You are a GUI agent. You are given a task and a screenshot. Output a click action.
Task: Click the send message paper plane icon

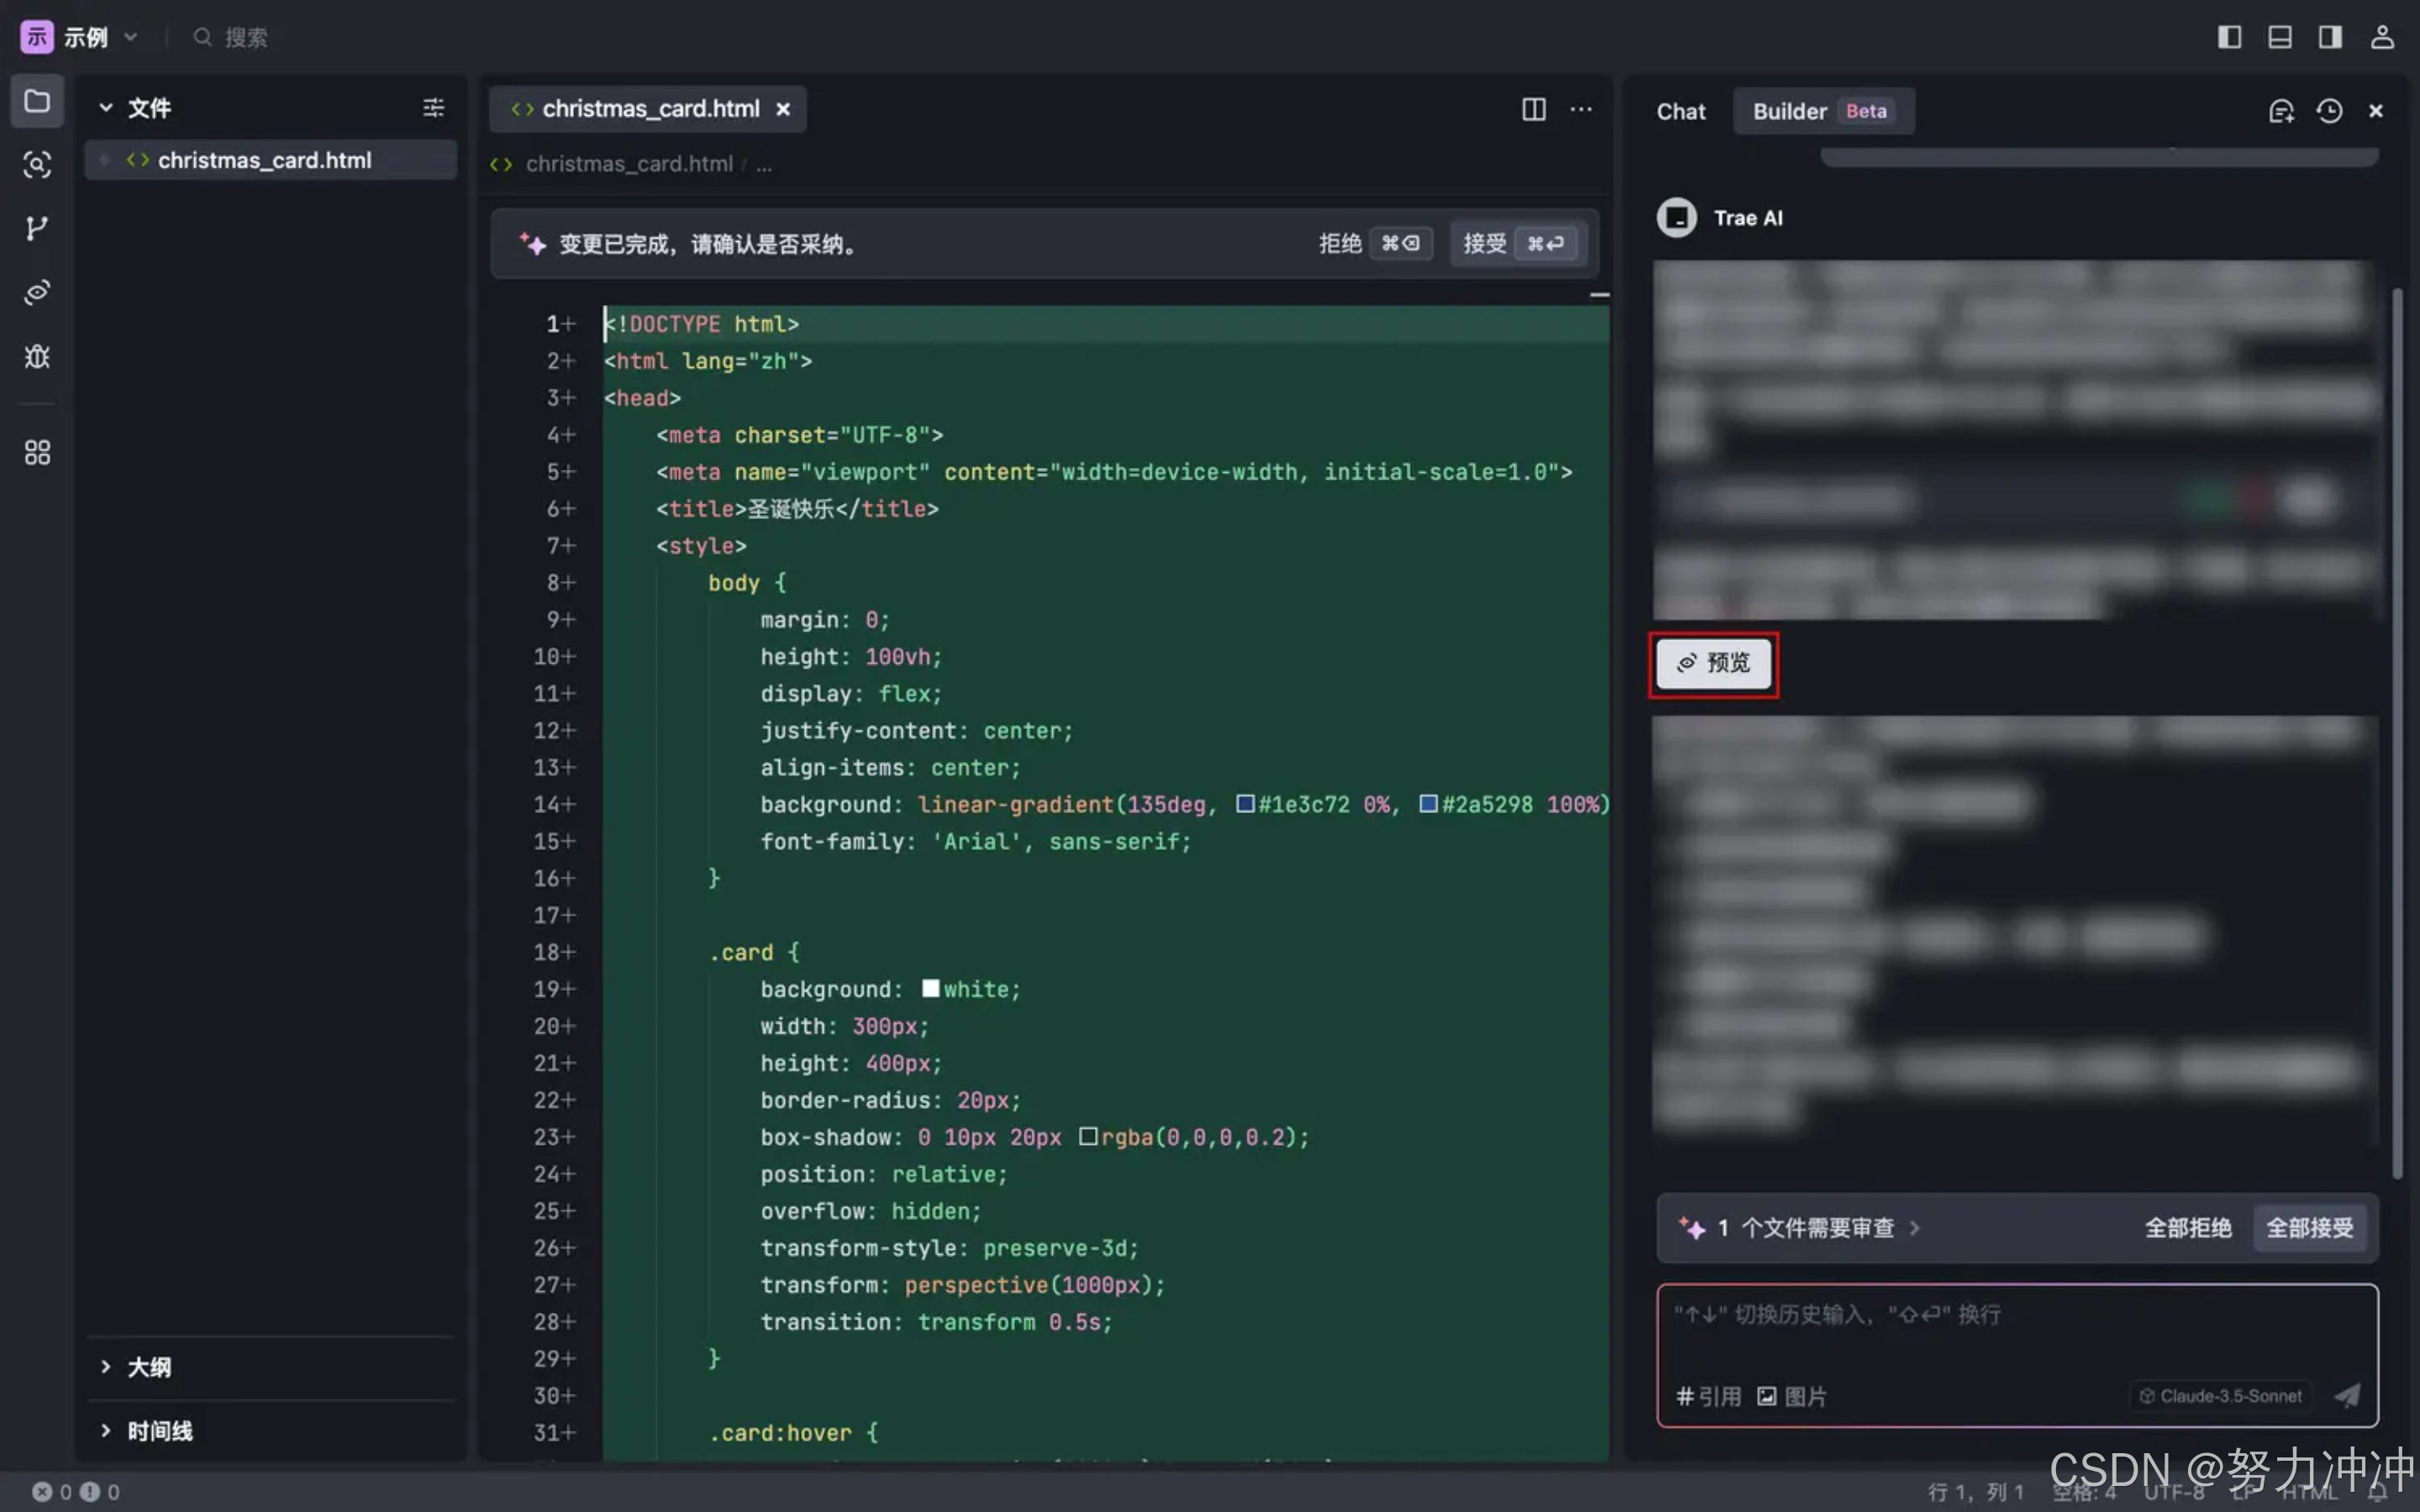(x=2347, y=1396)
